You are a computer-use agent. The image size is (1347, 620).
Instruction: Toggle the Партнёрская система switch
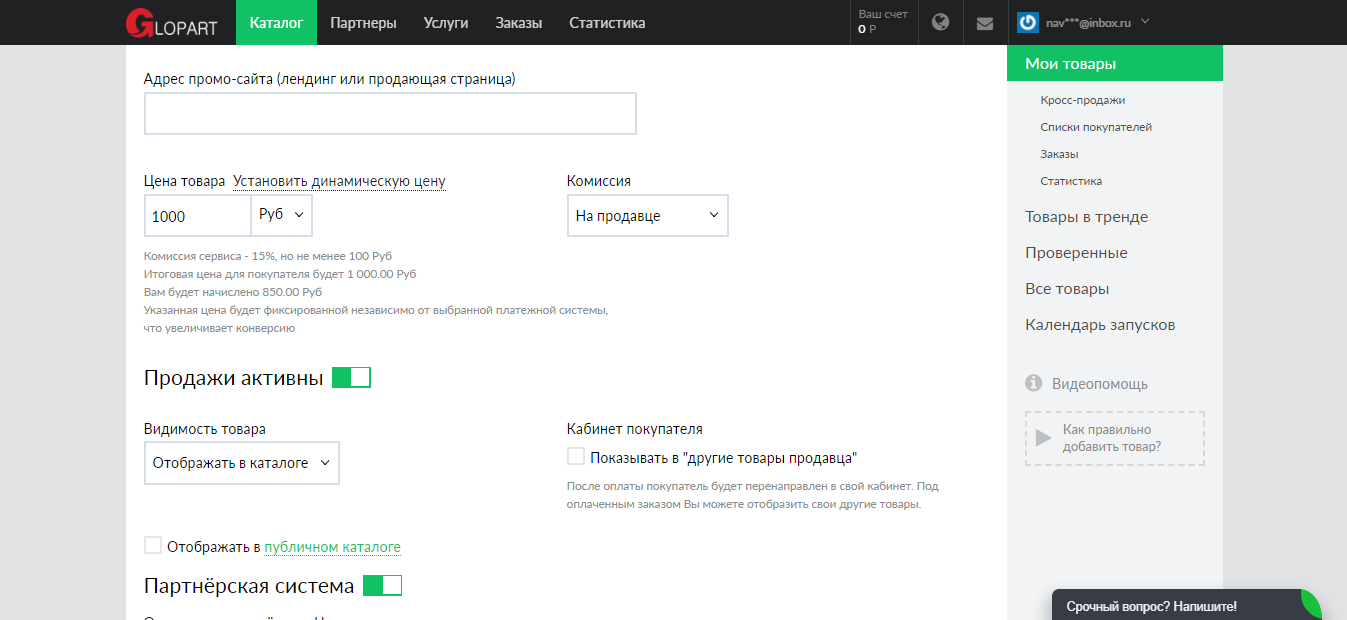point(382,585)
